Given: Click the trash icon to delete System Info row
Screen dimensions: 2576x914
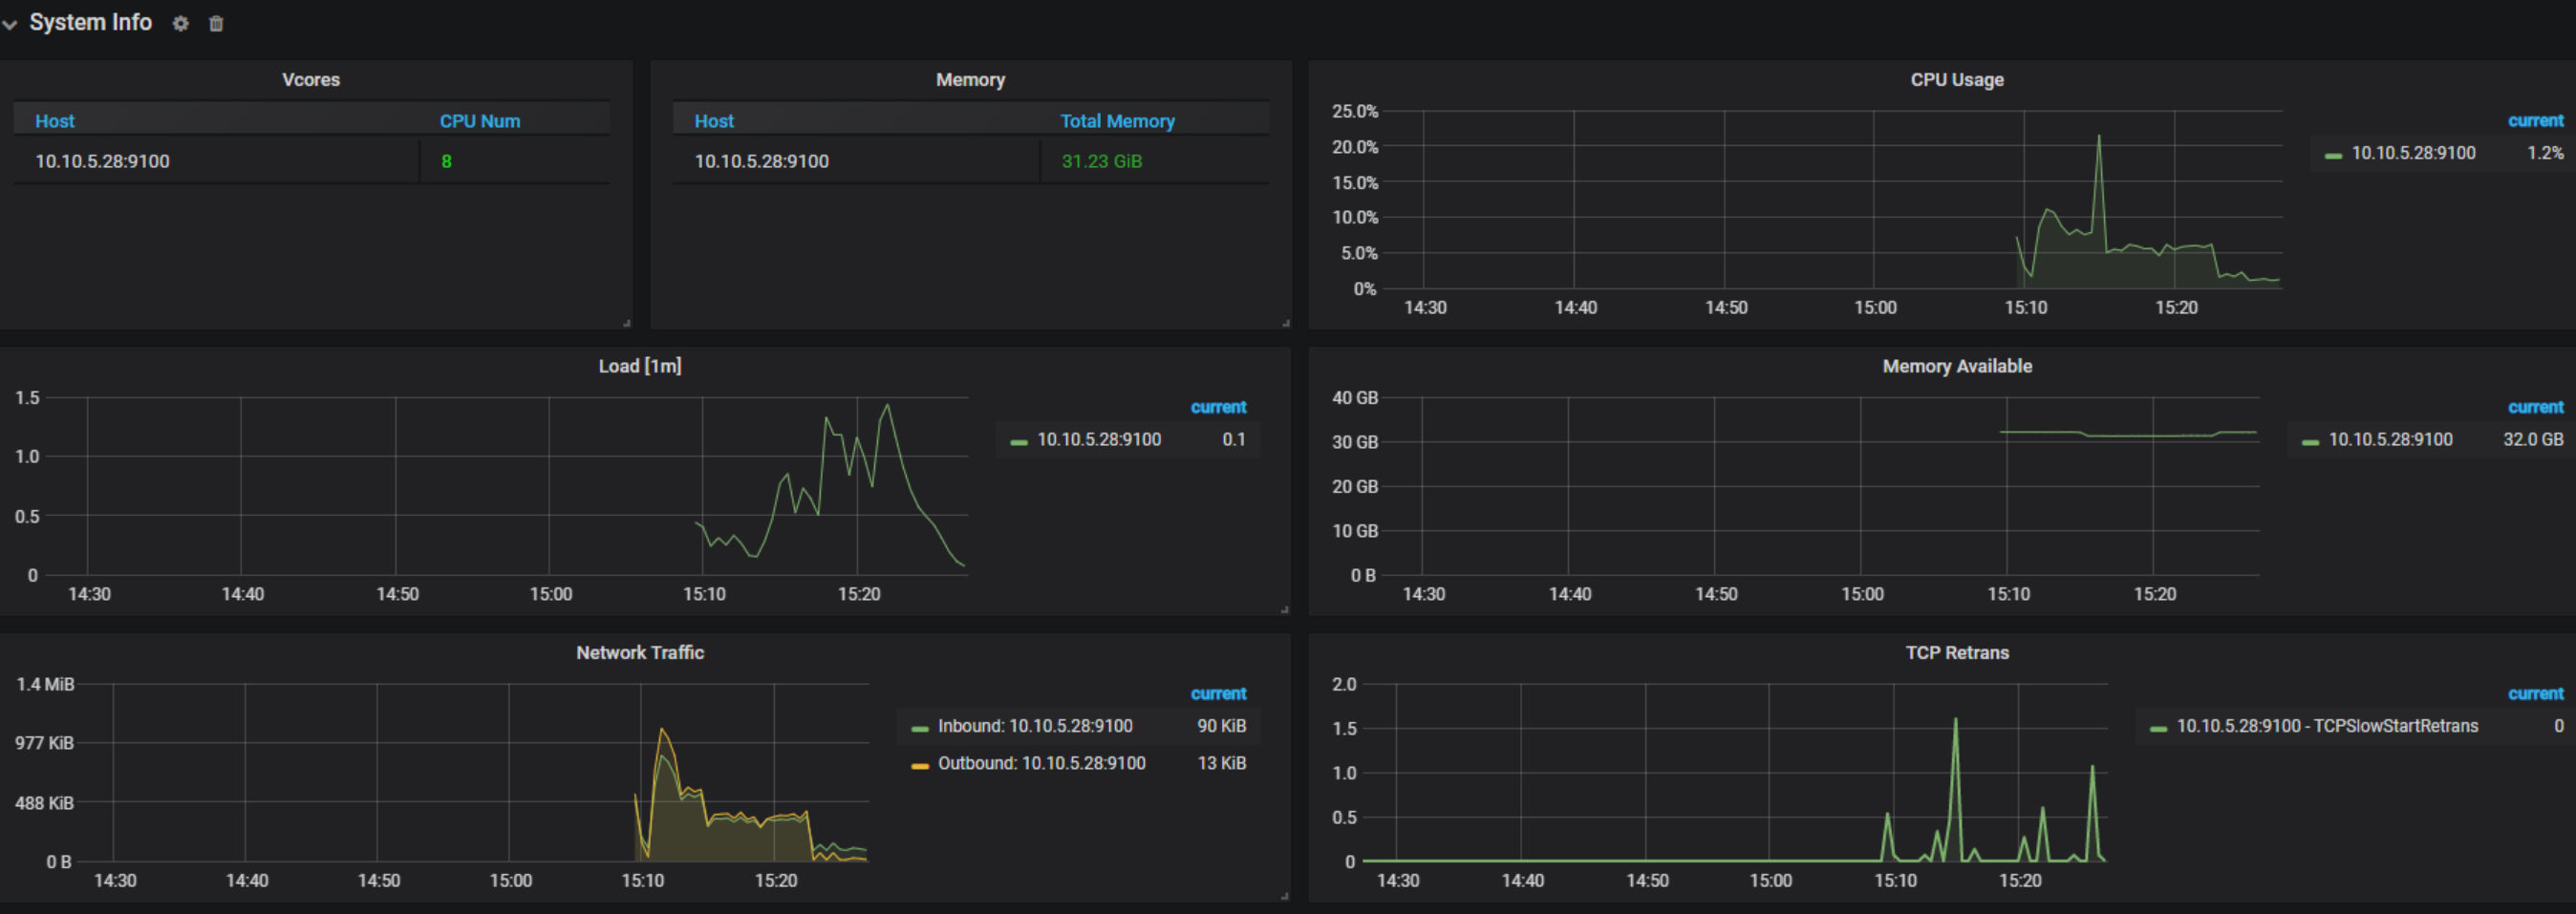Looking at the screenshot, I should point(216,23).
